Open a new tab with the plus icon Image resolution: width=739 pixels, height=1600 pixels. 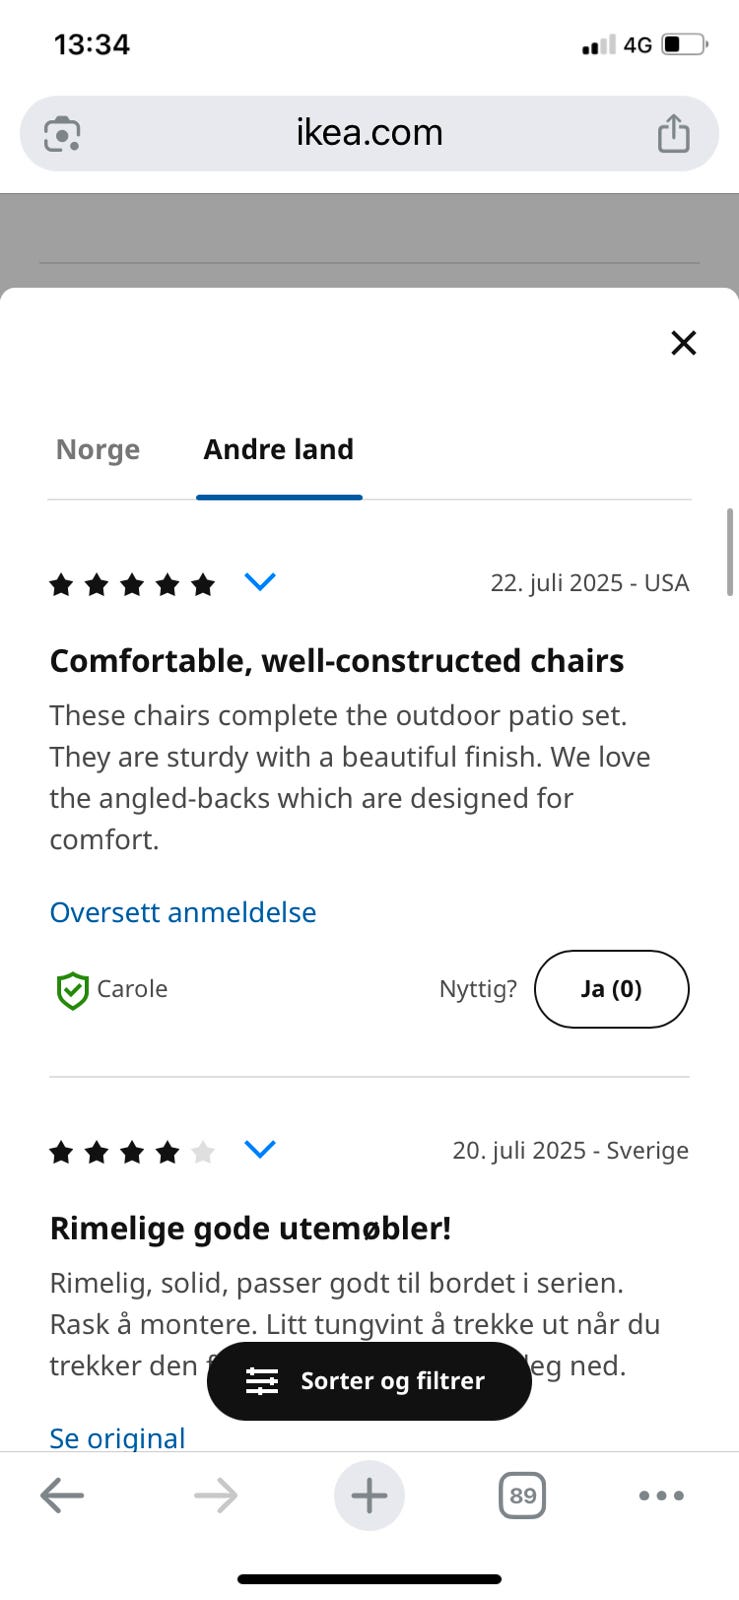pyautogui.click(x=369, y=1496)
